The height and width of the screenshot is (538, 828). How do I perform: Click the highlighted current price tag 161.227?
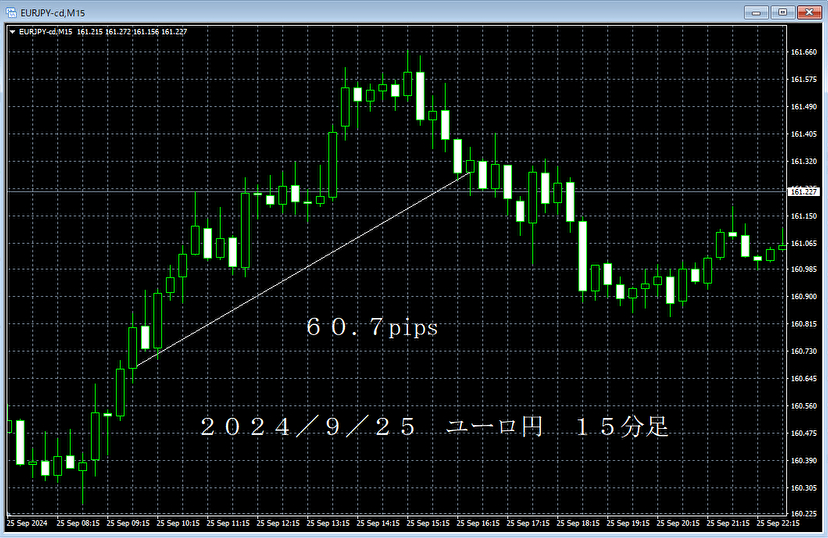point(803,192)
